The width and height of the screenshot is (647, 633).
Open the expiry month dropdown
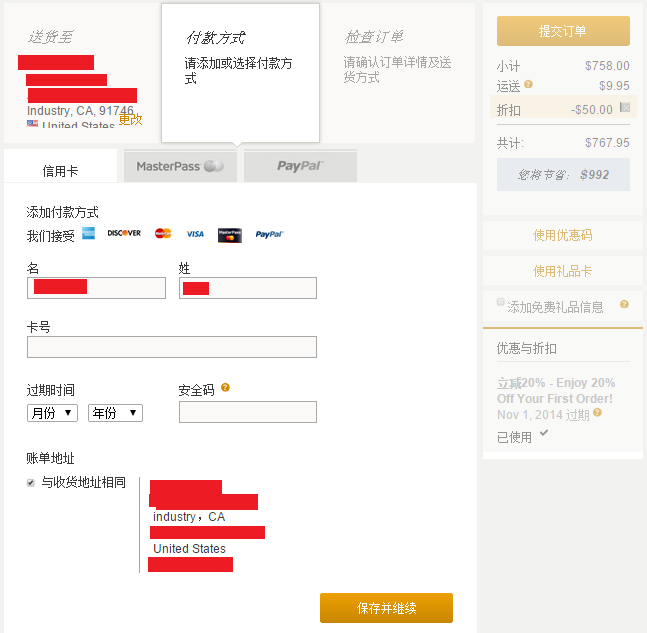(x=52, y=413)
